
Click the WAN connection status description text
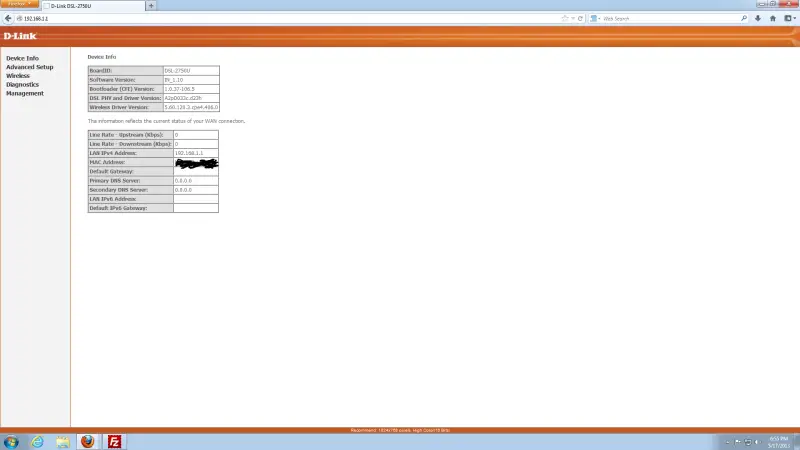click(x=166, y=121)
